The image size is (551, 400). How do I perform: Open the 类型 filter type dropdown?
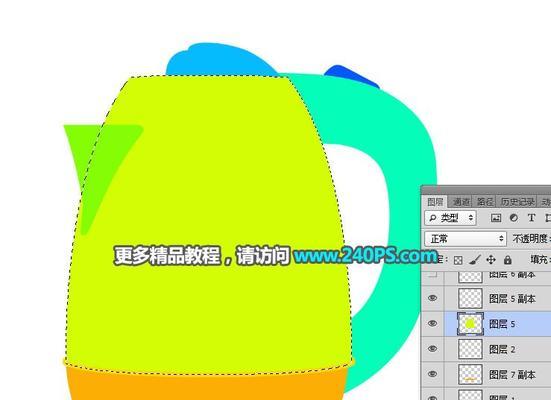coord(450,218)
